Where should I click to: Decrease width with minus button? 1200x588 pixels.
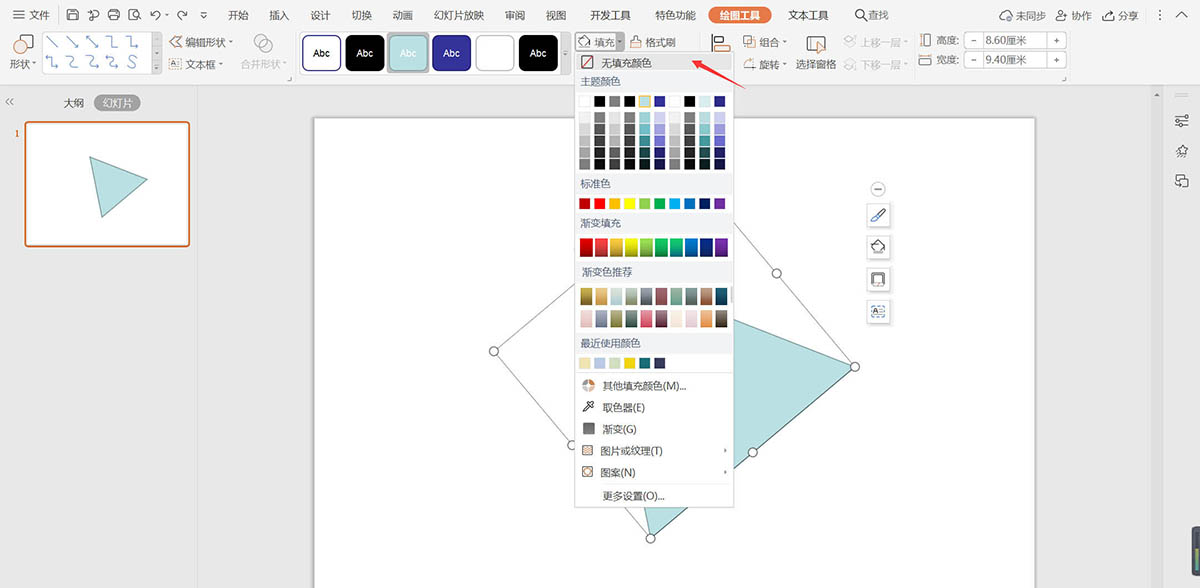972,59
